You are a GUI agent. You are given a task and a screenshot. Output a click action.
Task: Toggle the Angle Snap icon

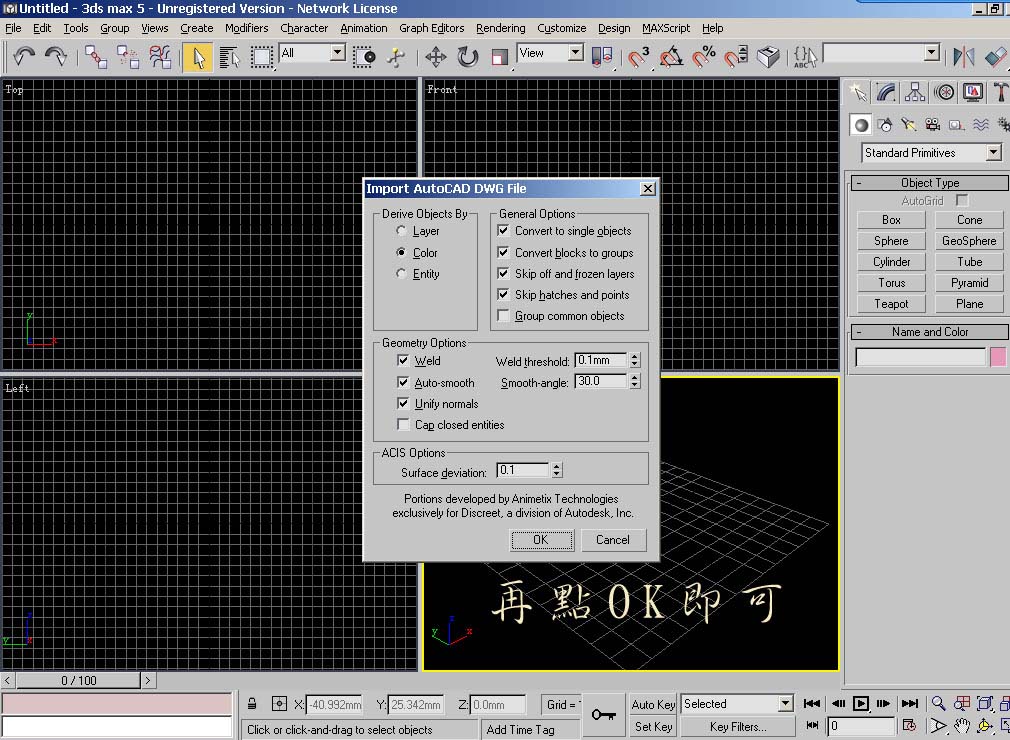point(671,57)
